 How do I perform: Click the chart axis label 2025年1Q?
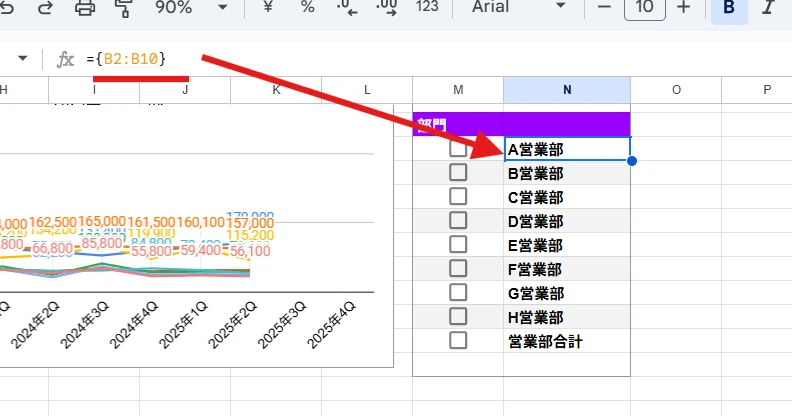[183, 324]
